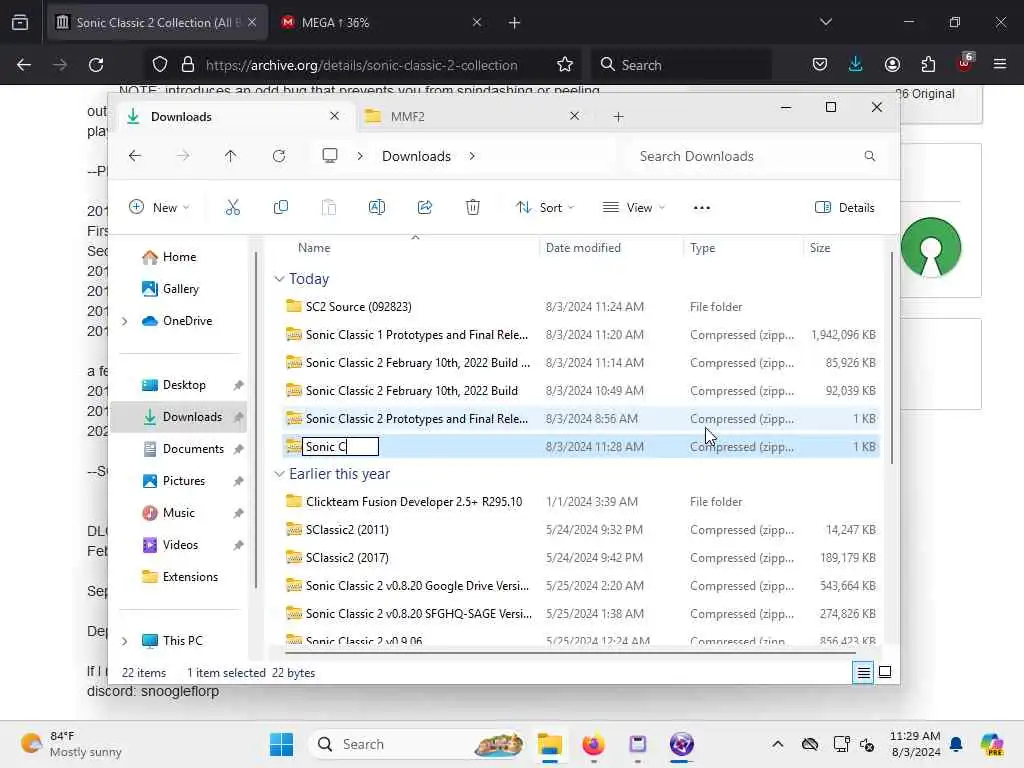Close the MMF2 Explorer tab
1024x768 pixels.
click(574, 116)
